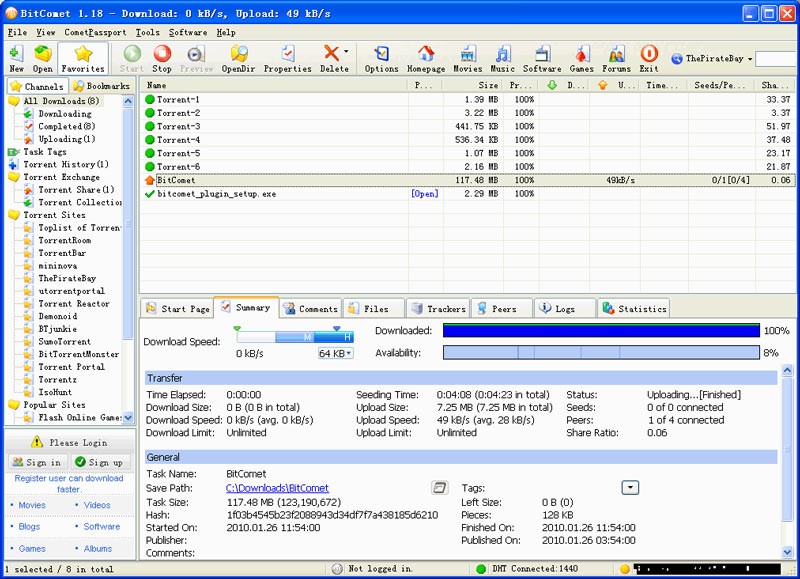
Task: Switch to the Peers tab
Action: point(500,308)
